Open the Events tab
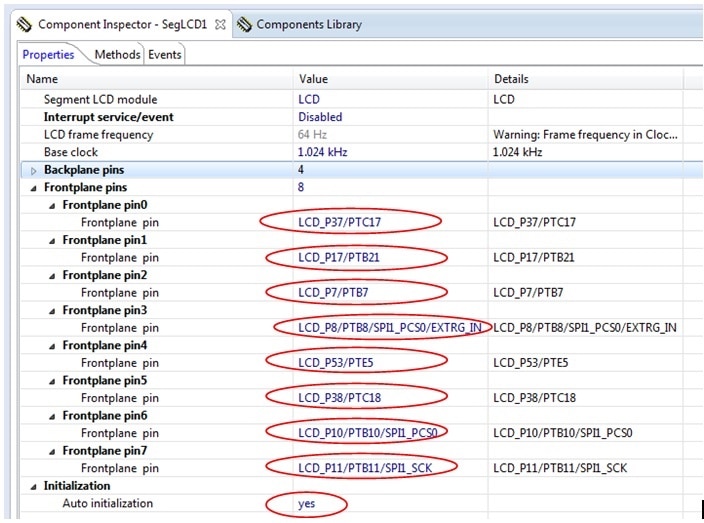 point(164,55)
